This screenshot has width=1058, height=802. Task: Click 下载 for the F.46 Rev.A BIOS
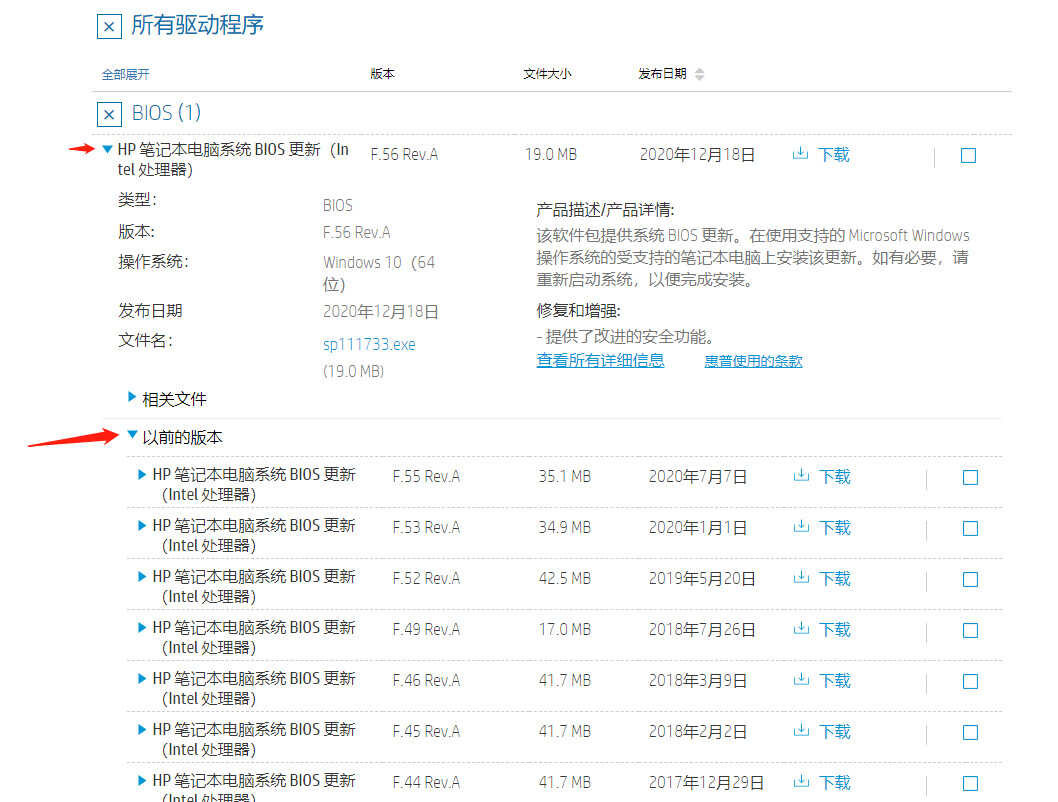click(x=835, y=680)
